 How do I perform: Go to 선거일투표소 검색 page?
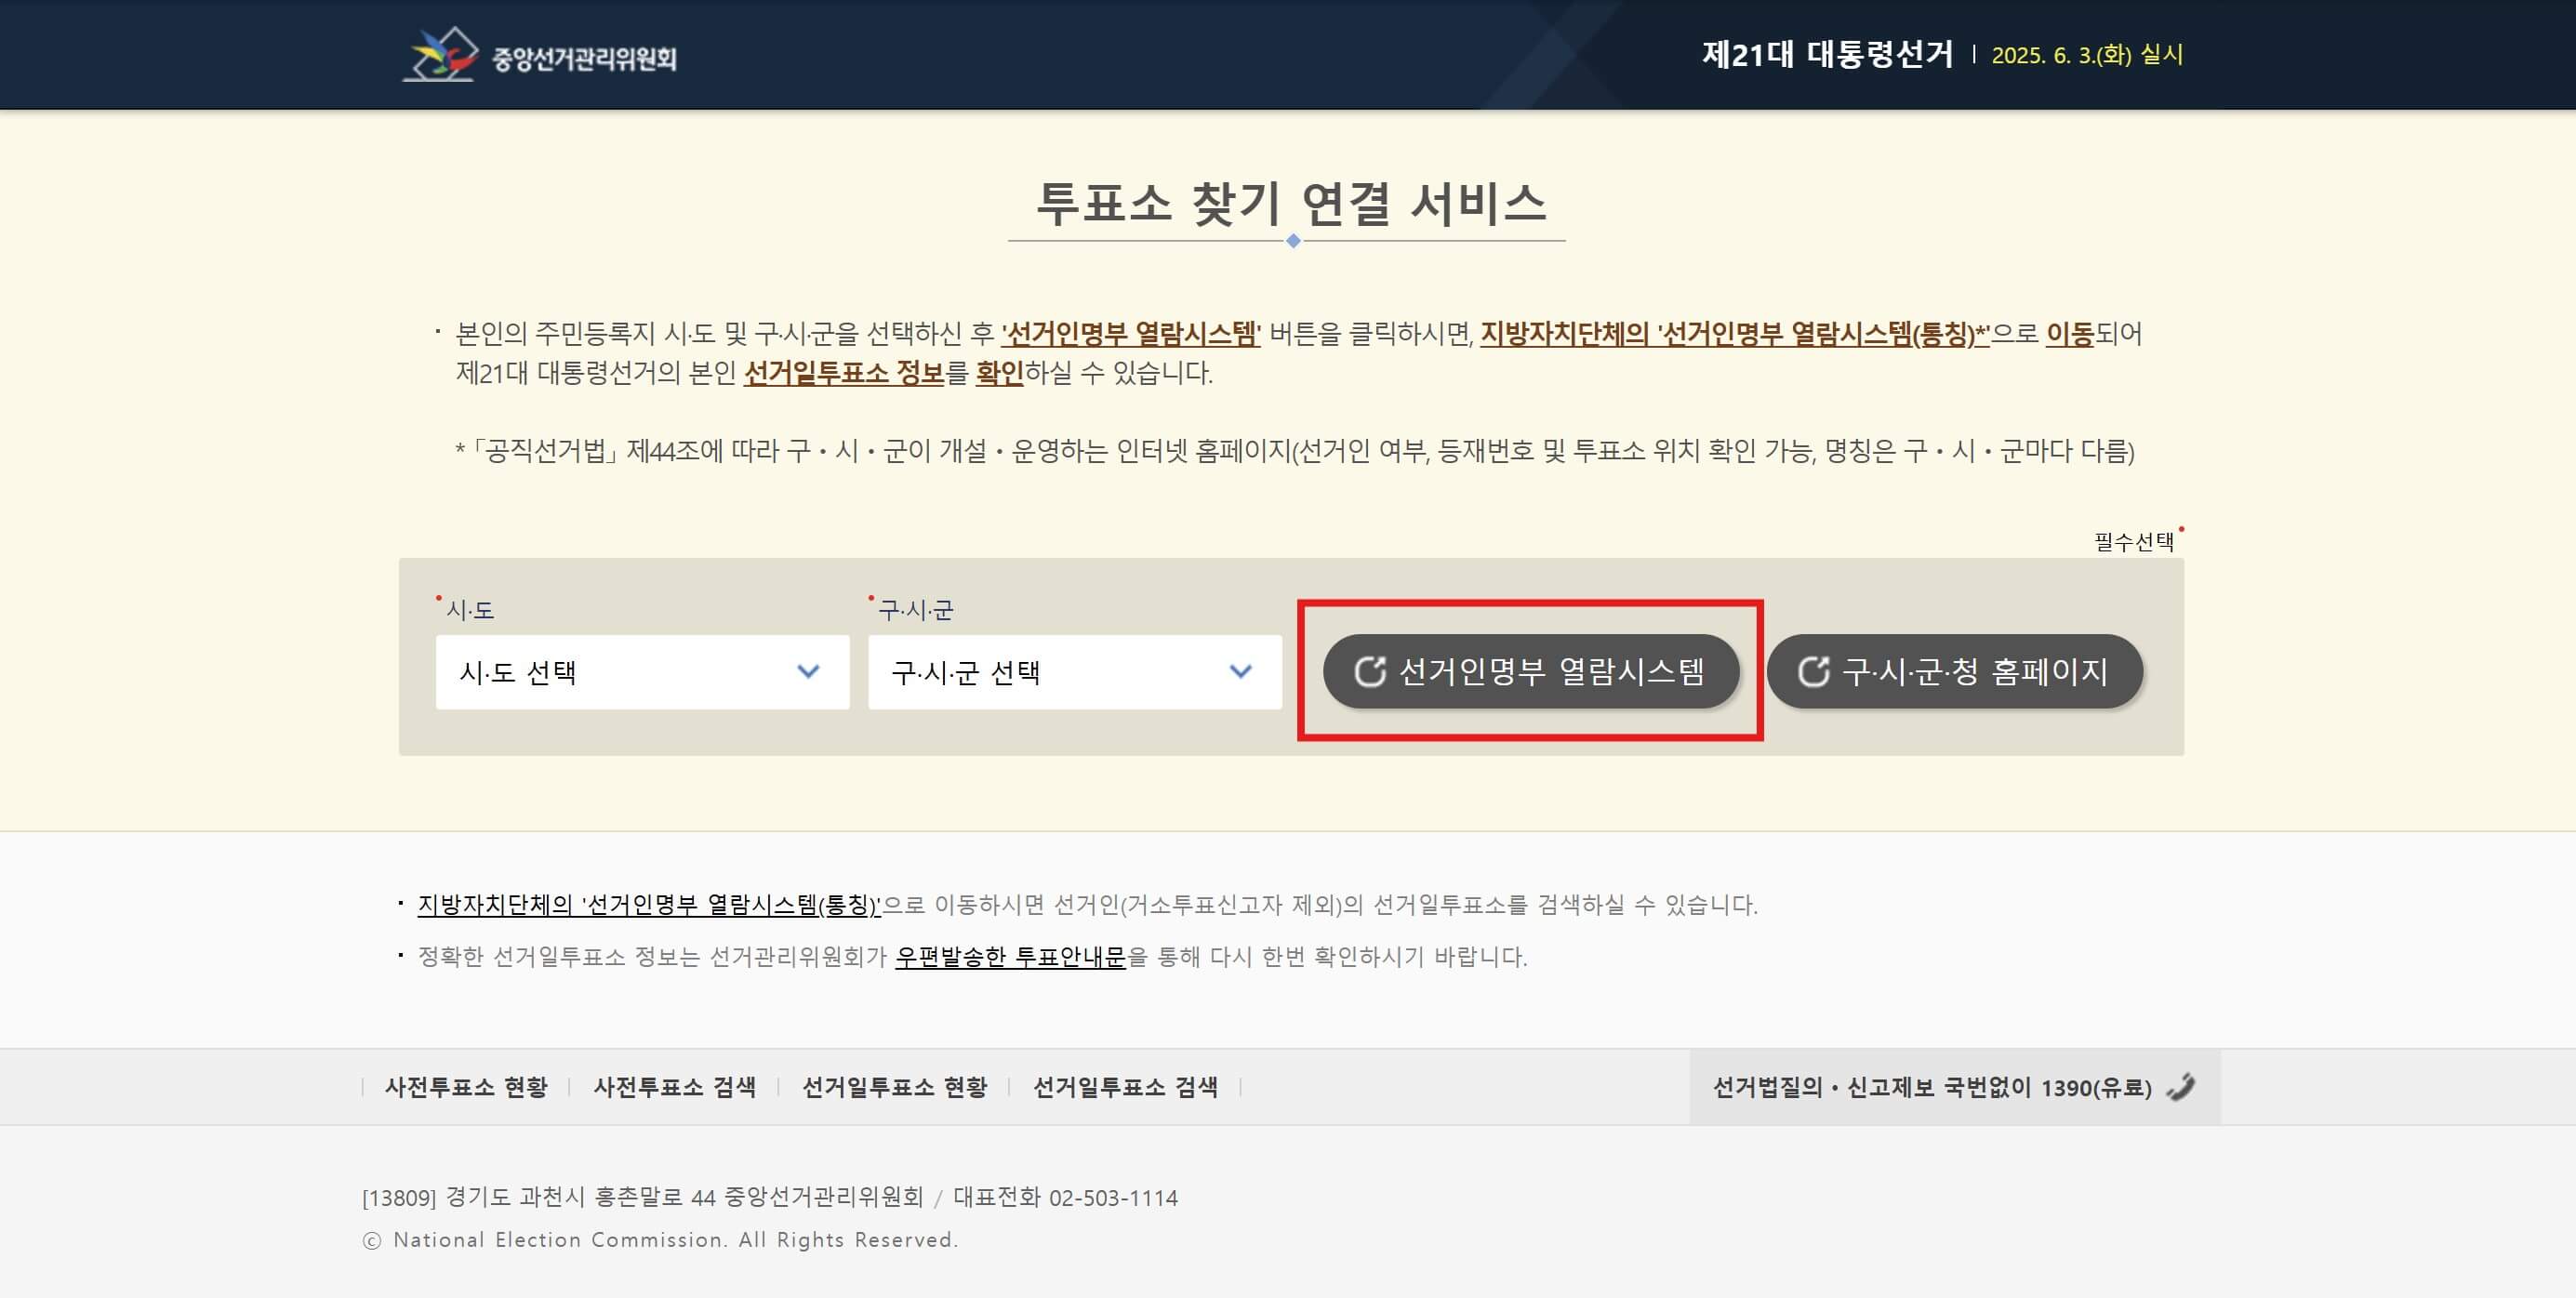[1125, 1087]
